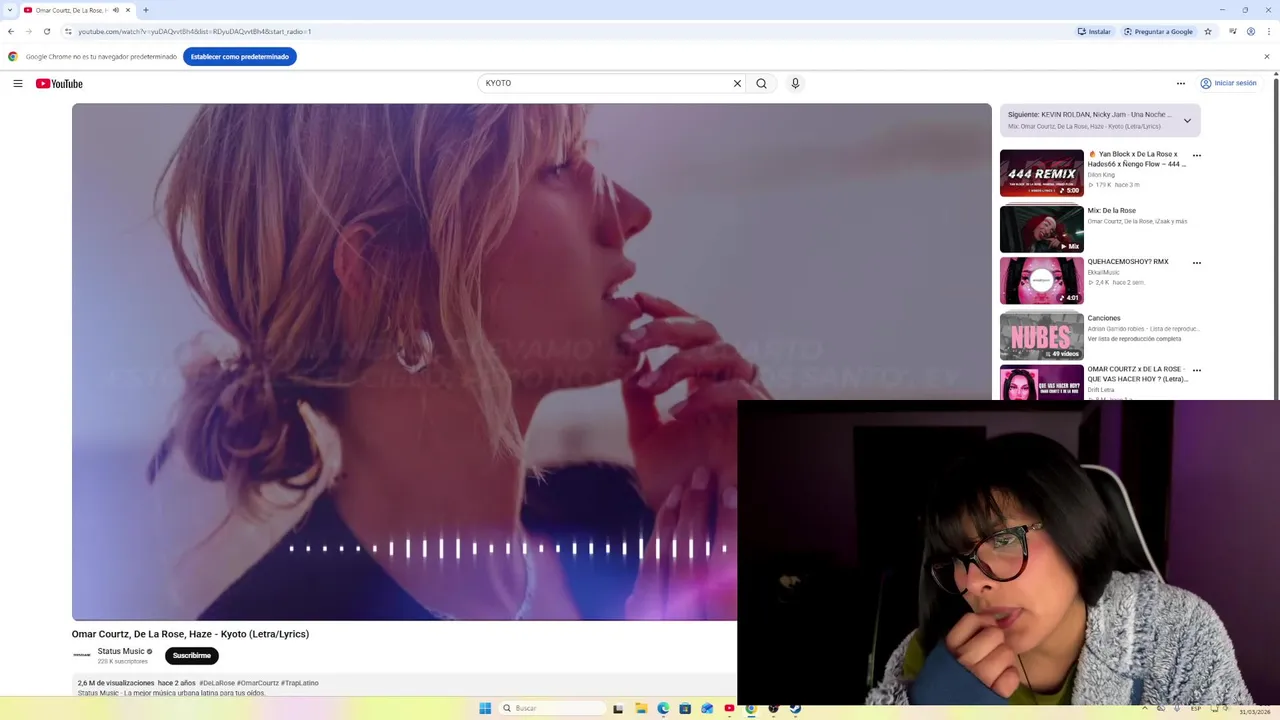
Task: Click the QUEHACEMOSHOY? RMX title
Action: coord(1128,262)
